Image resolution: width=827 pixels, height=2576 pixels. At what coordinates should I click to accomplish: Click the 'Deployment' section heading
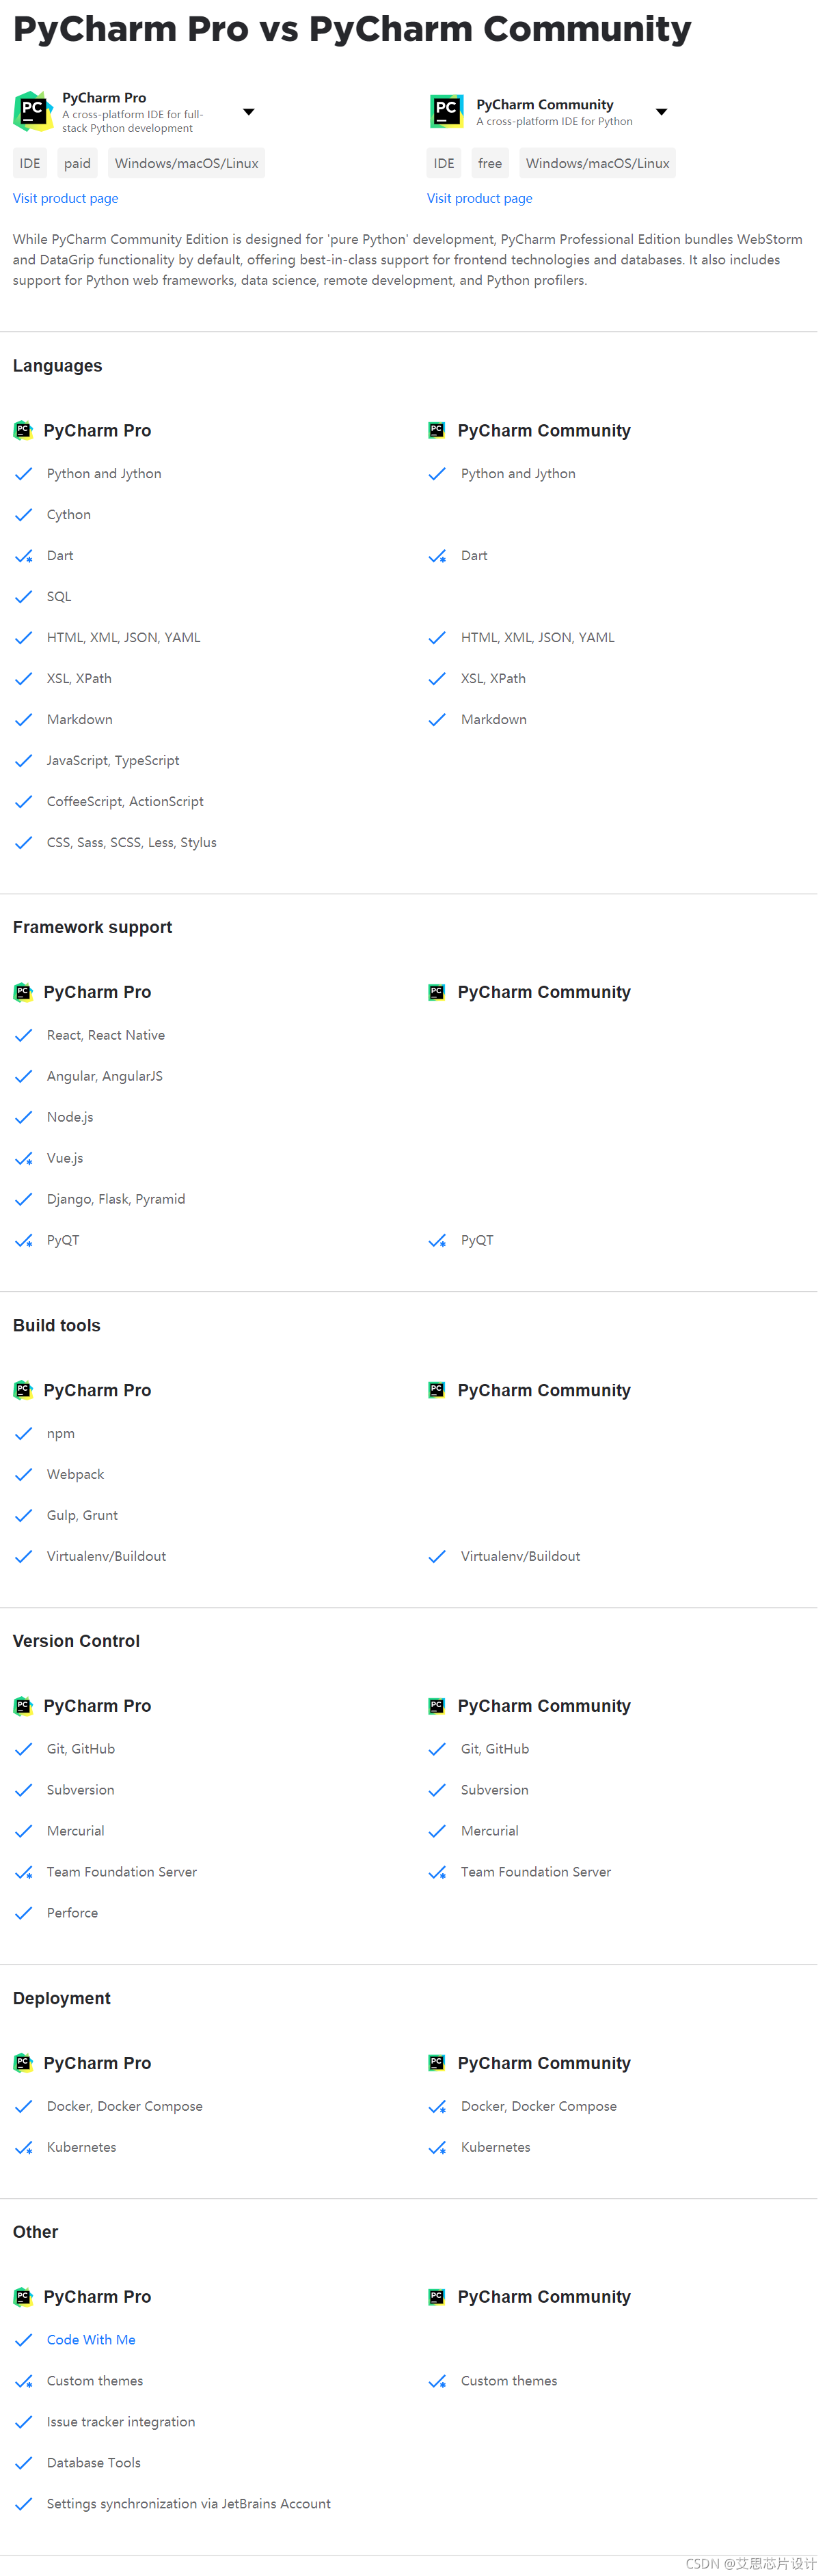(61, 1999)
